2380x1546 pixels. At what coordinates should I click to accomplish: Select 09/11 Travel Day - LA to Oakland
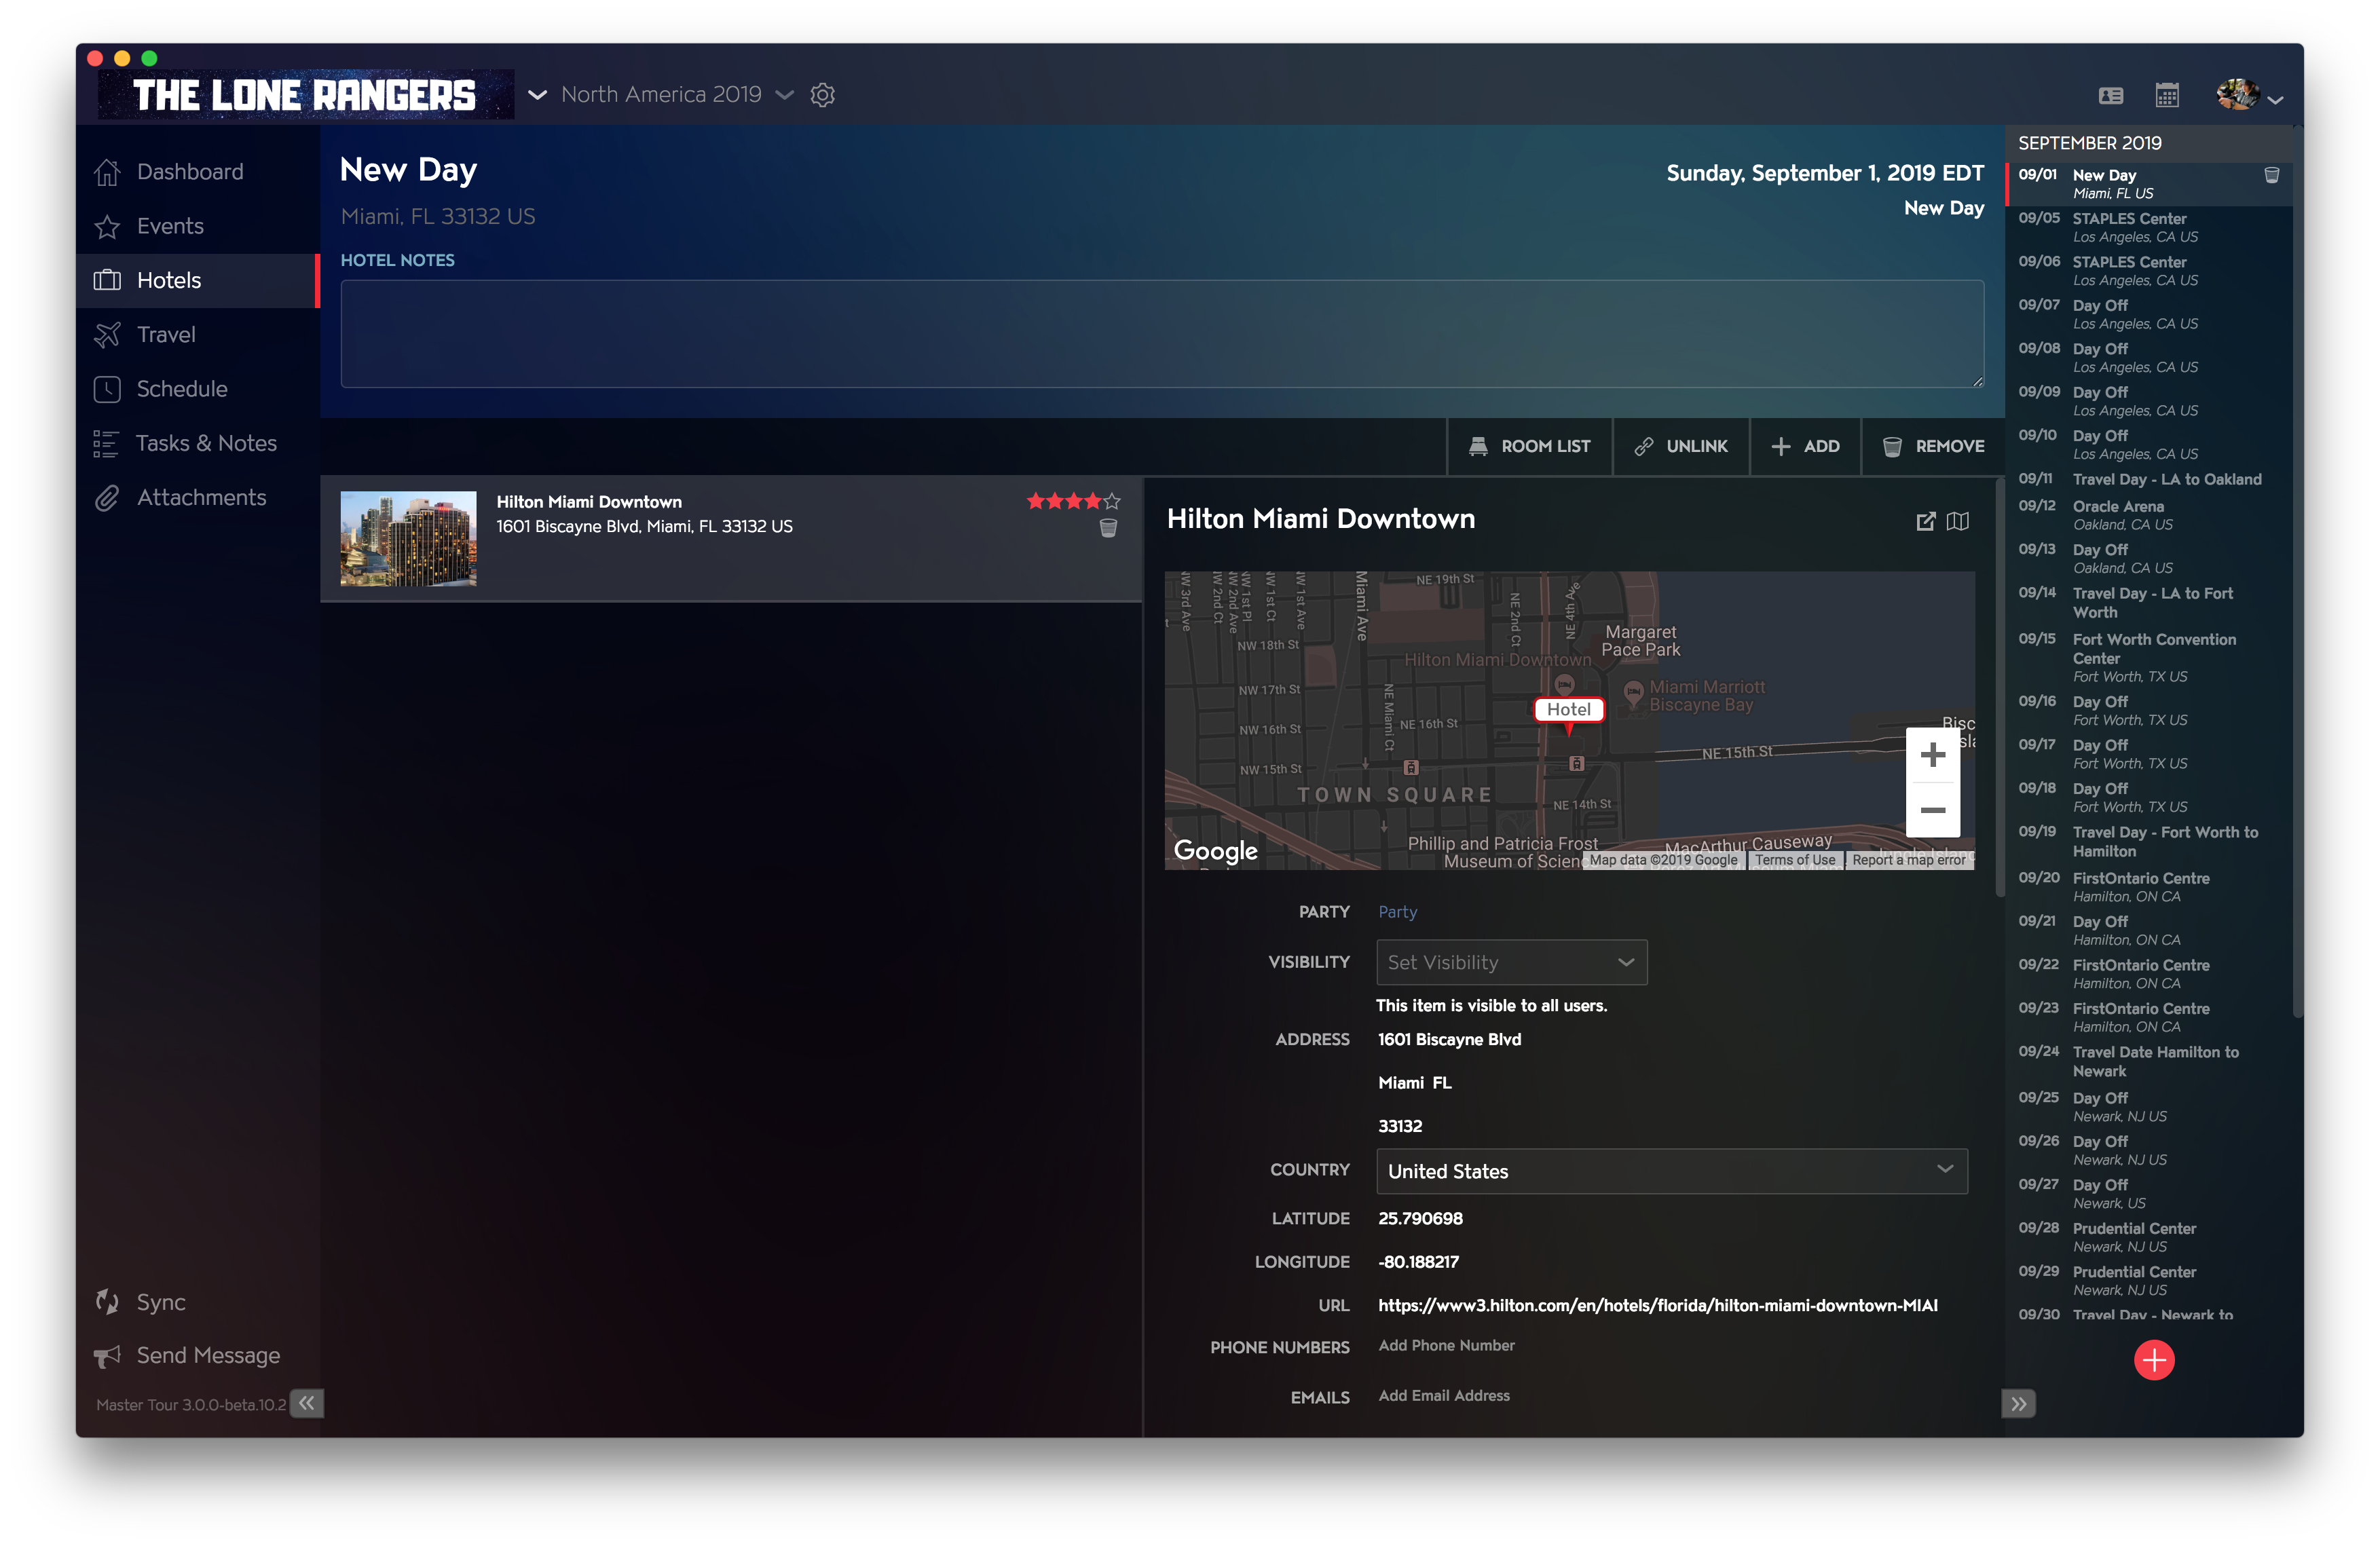pos(2148,479)
